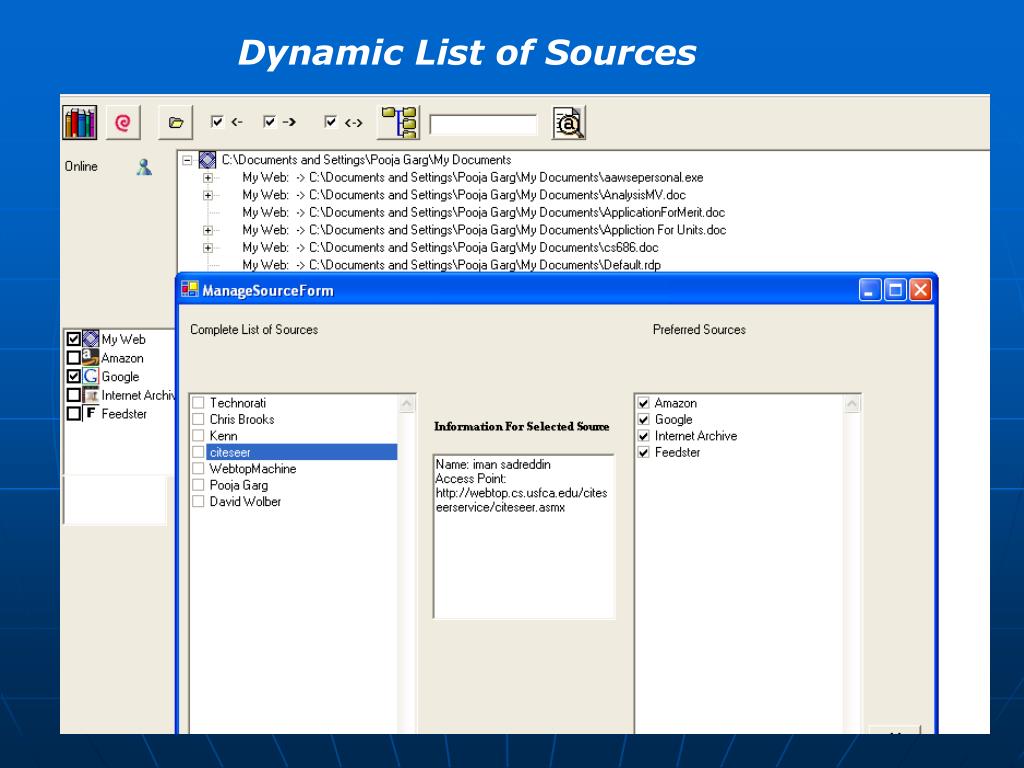Expand the aawsepersonal.exe tree node

(208, 178)
